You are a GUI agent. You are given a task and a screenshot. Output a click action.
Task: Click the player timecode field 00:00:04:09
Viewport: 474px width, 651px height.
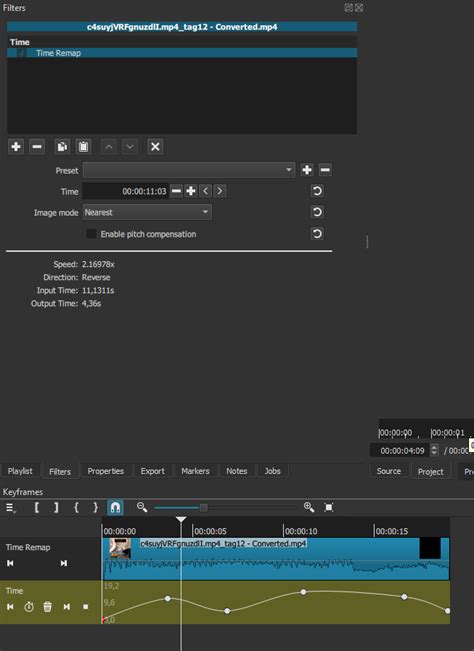[x=400, y=450]
